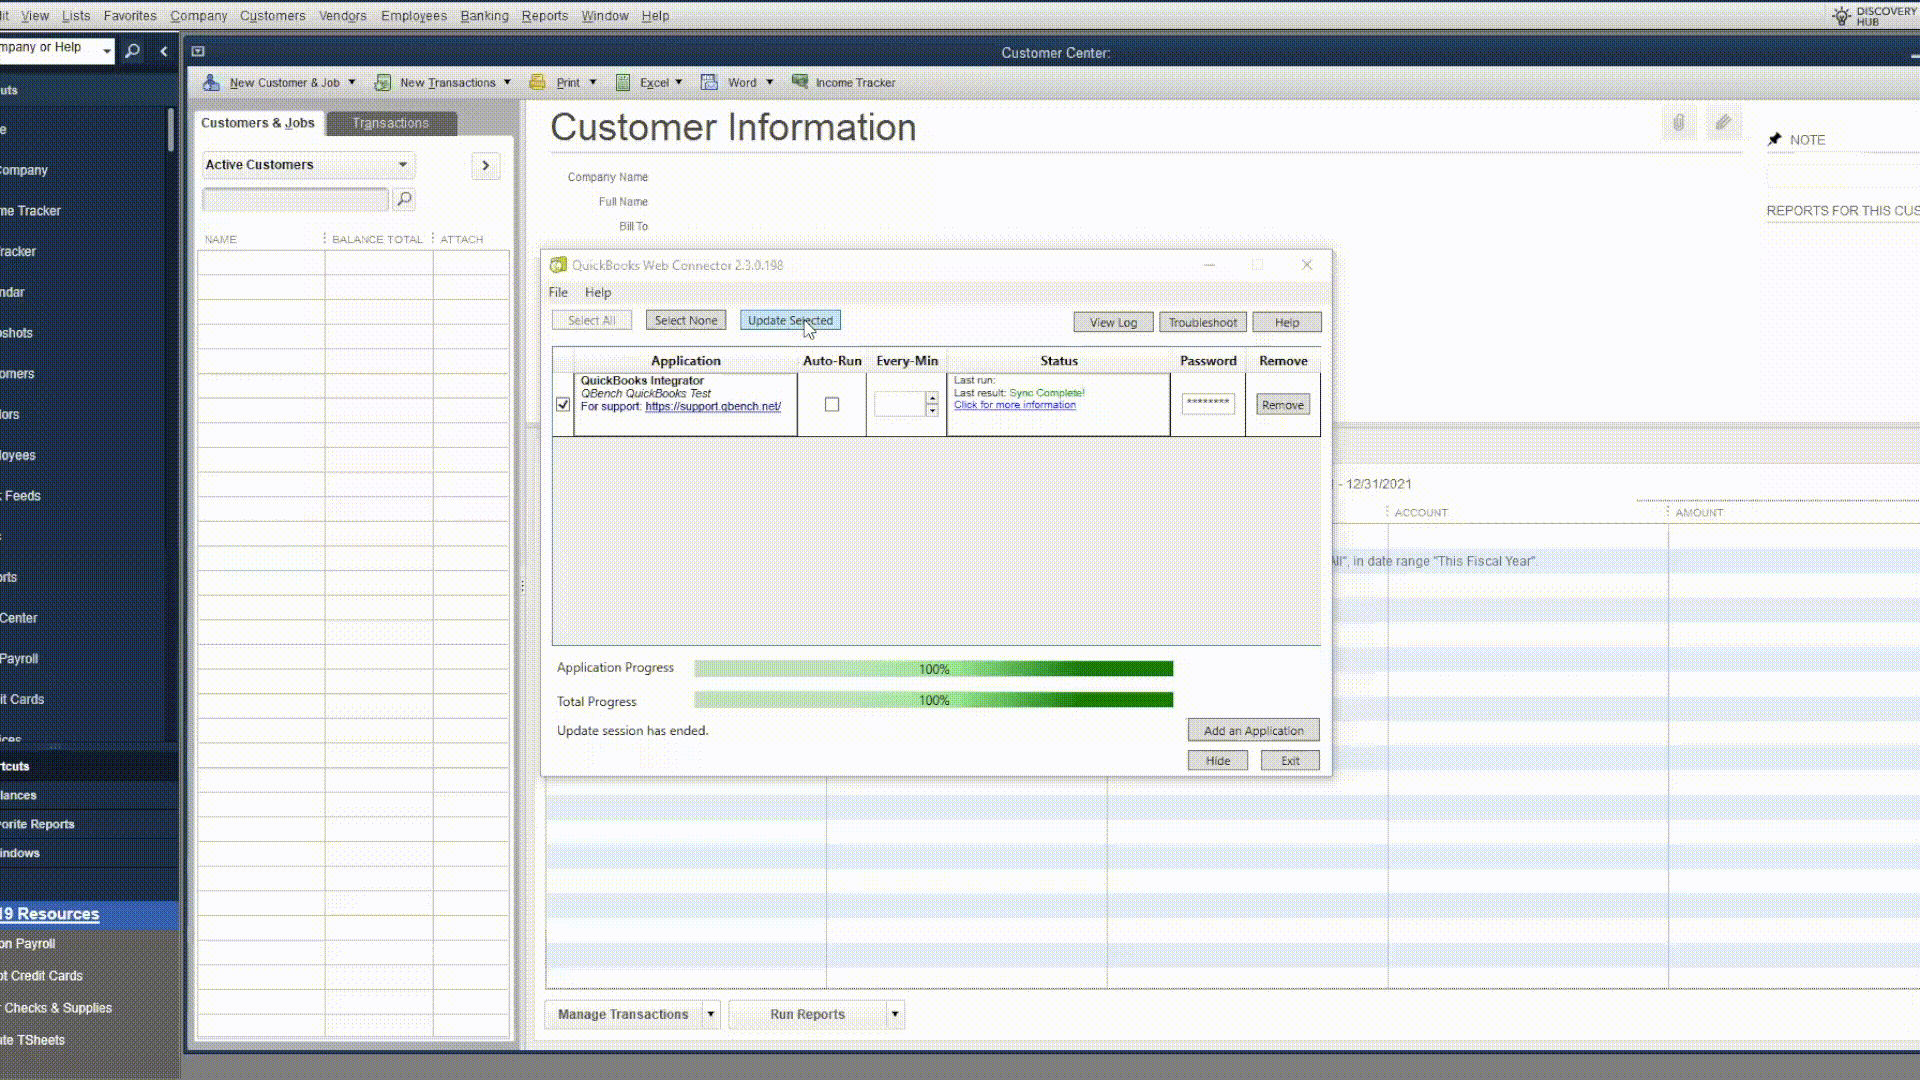Image resolution: width=1920 pixels, height=1080 pixels.
Task: Click the Total Progress bar
Action: click(934, 701)
